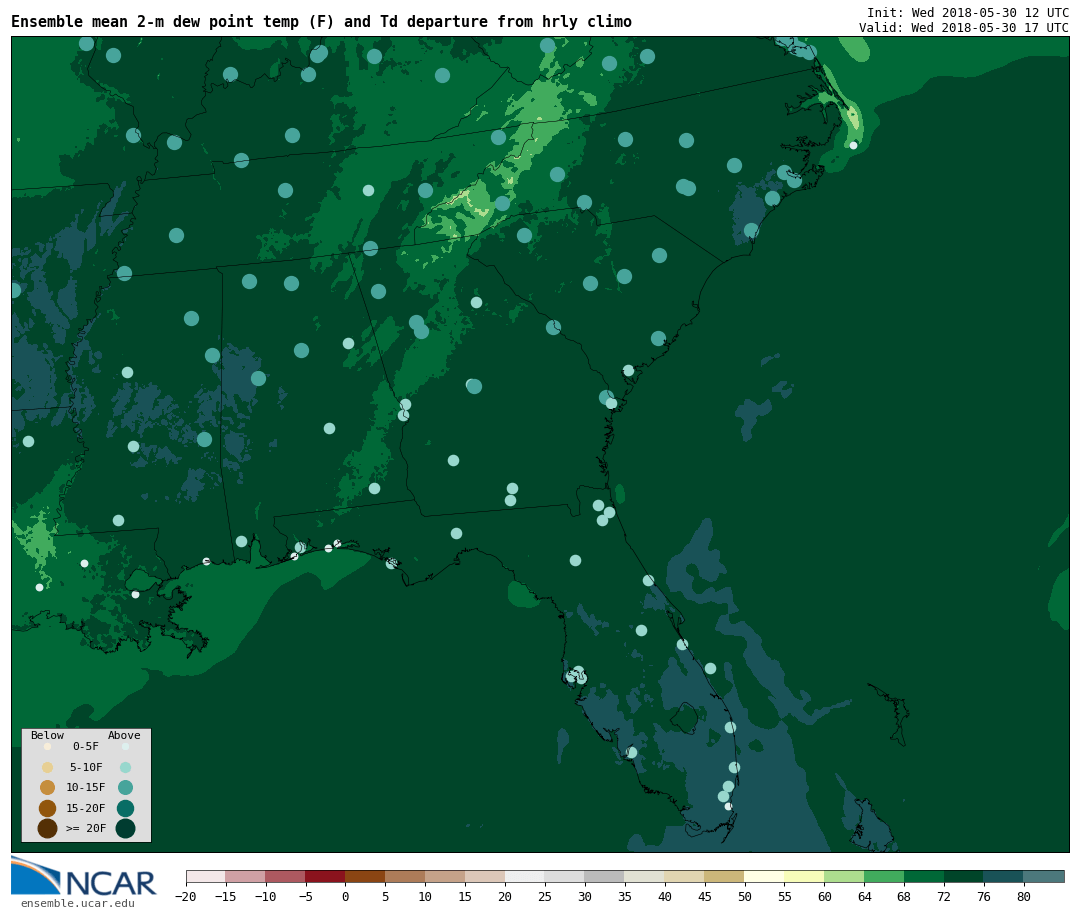Click the dark teal colorbar swatch between 76 and 80
The height and width of the screenshot is (915, 1080).
pos(1004,876)
